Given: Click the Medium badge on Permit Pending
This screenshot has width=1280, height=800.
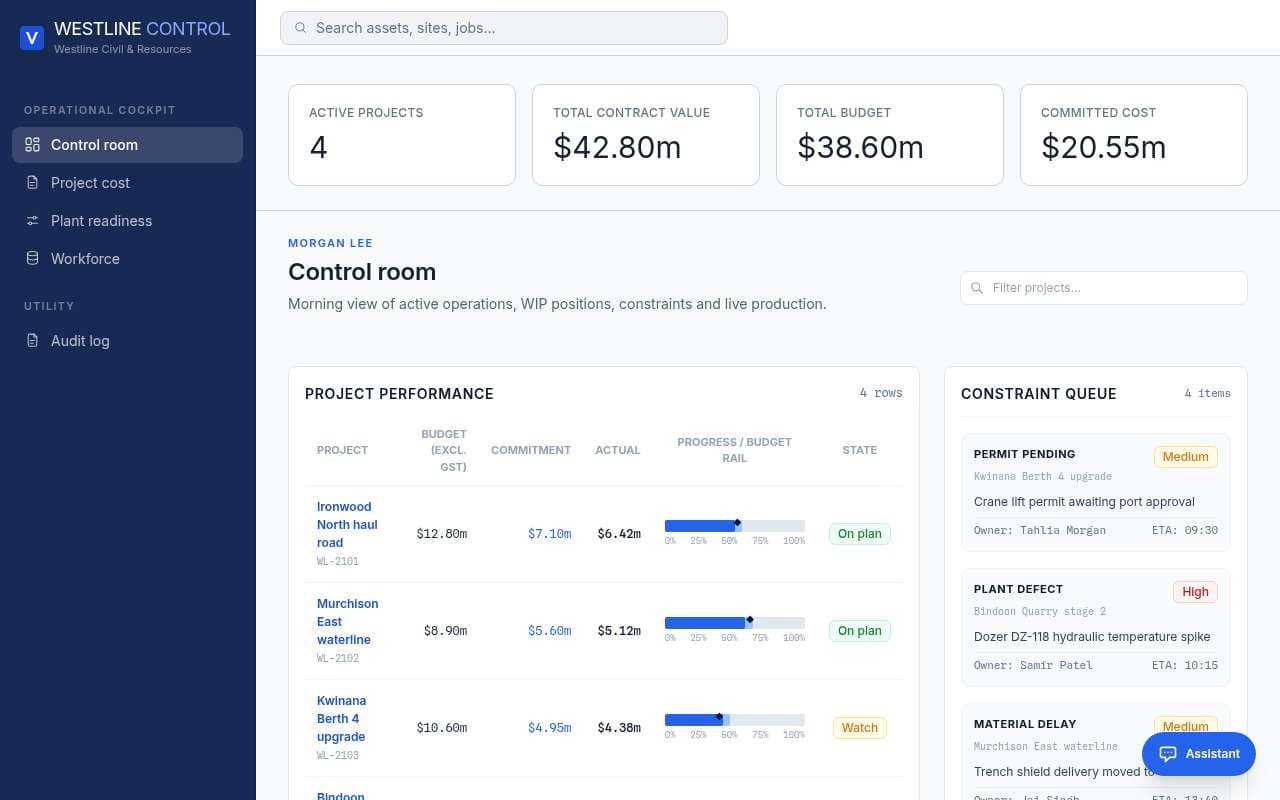Looking at the screenshot, I should click(x=1186, y=457).
